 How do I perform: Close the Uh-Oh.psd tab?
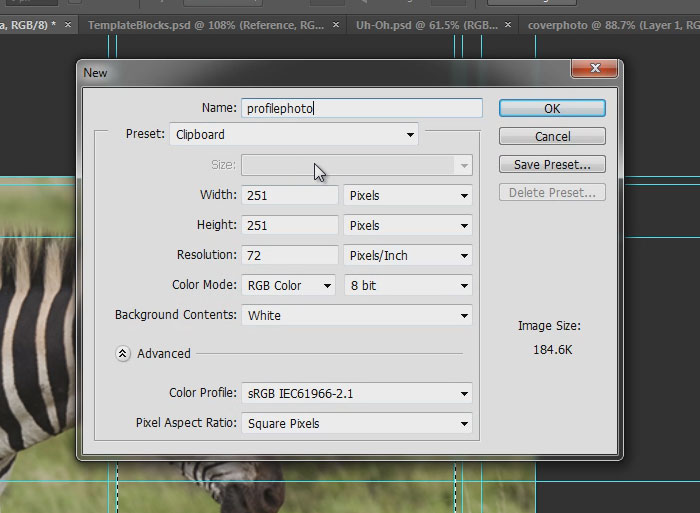[x=508, y=25]
